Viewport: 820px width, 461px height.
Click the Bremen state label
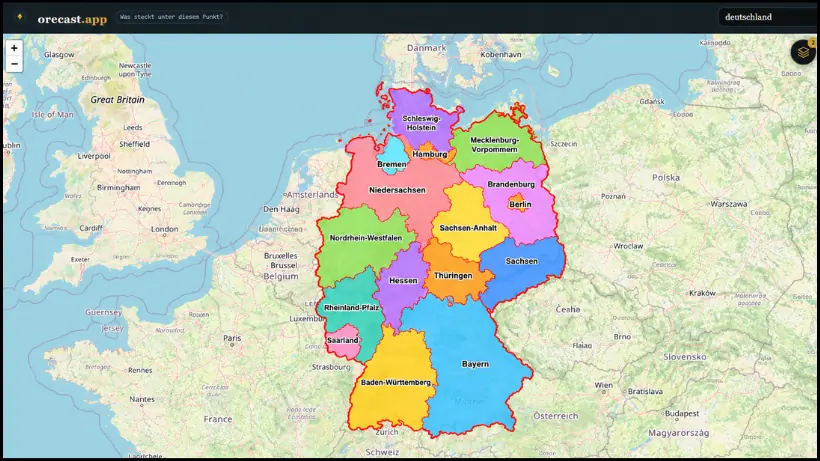pyautogui.click(x=392, y=165)
